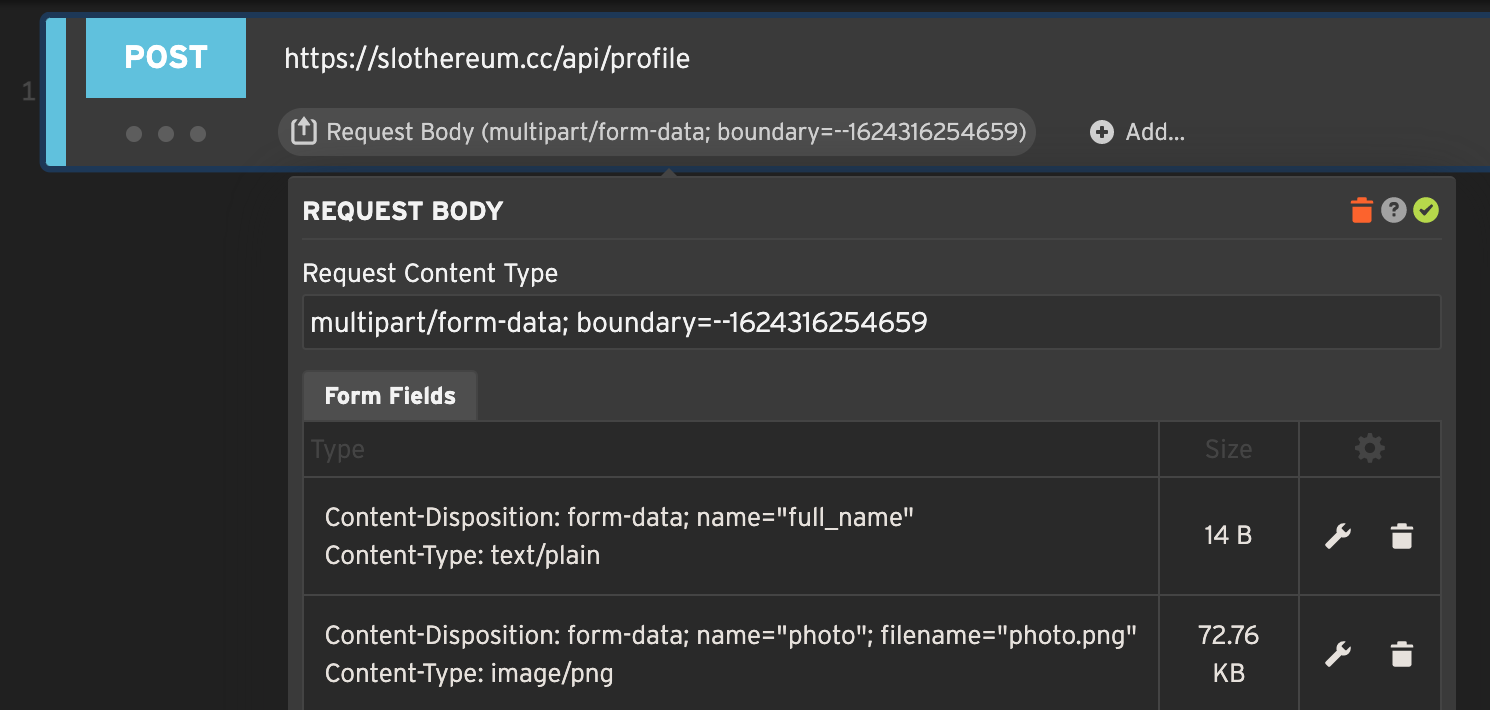The height and width of the screenshot is (710, 1490).
Task: Edit the photo field with the wrench icon
Action: pos(1338,653)
